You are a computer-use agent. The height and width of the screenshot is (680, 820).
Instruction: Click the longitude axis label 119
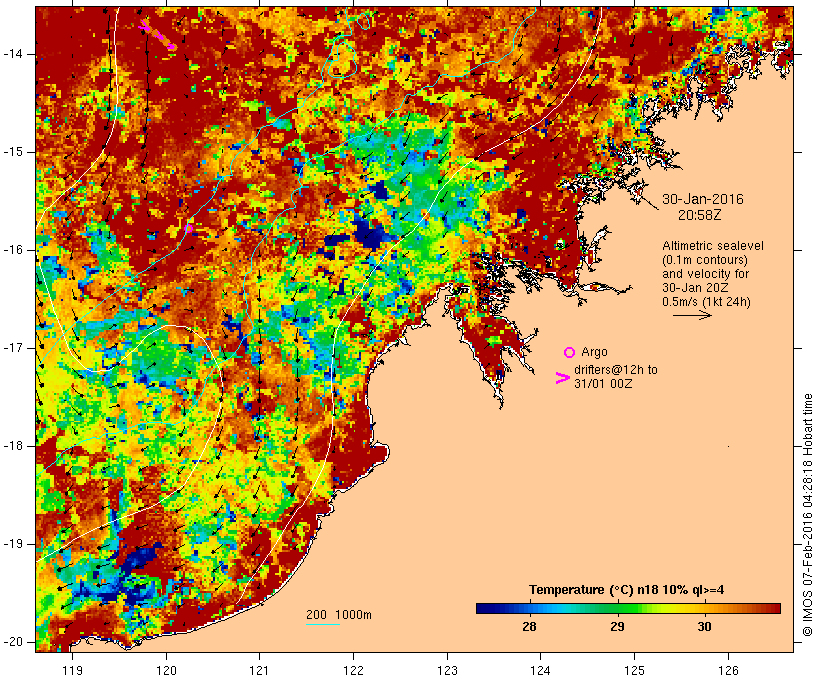pos(72,670)
